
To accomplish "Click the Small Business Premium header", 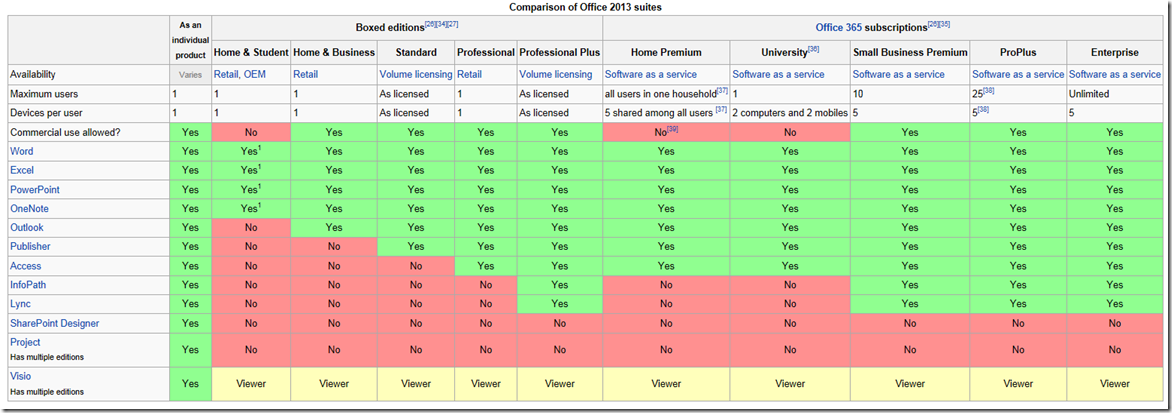I will (910, 52).
